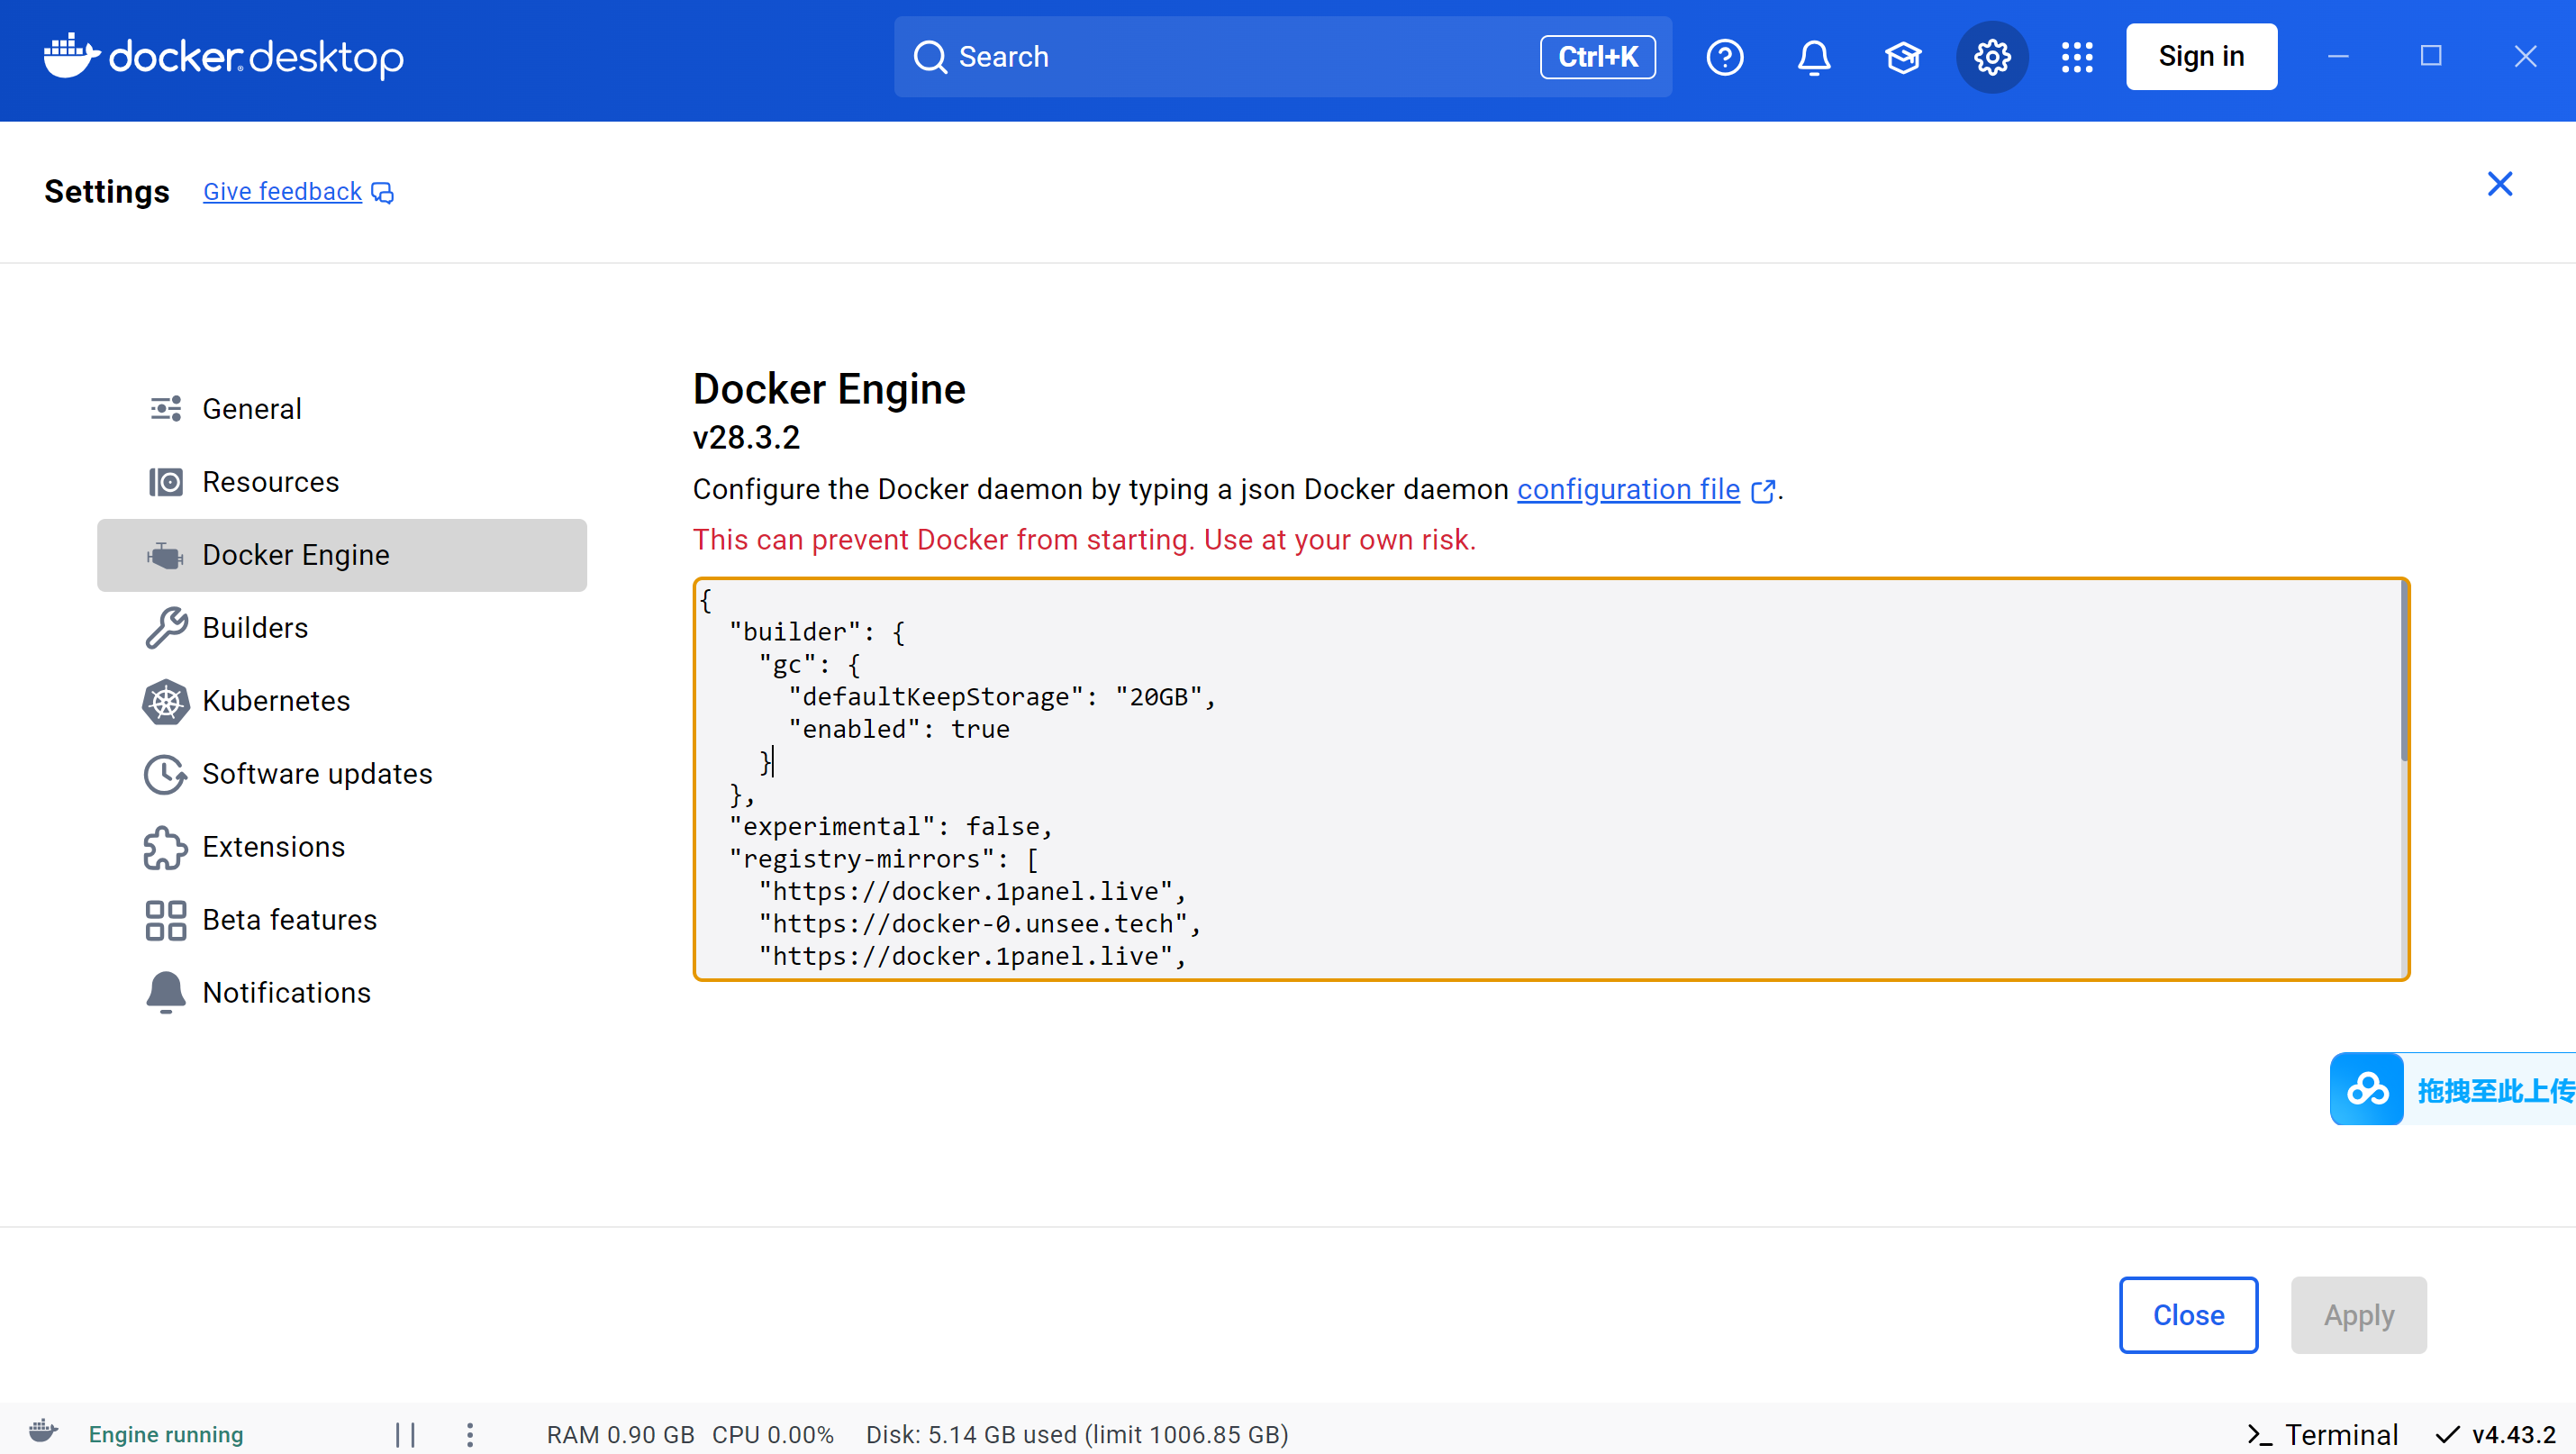The width and height of the screenshot is (2576, 1454).
Task: Click the Search input field
Action: tap(1282, 57)
